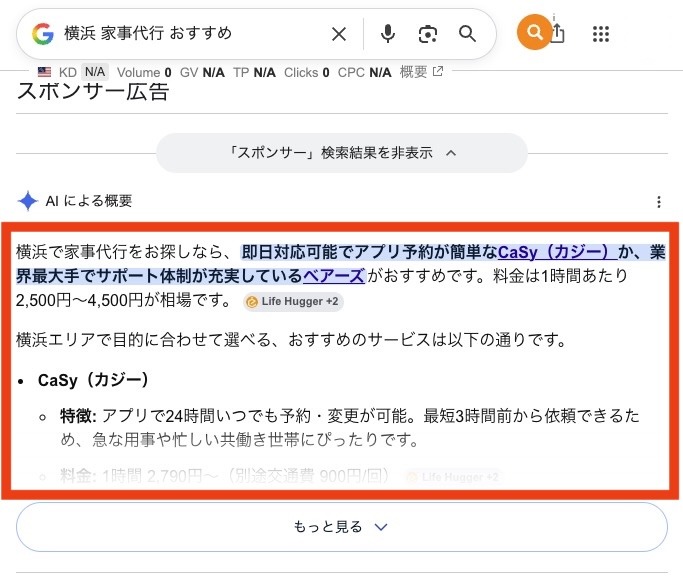Screen dimensions: 683x583
Task: Click the Volume 0 metric
Action: 144,72
